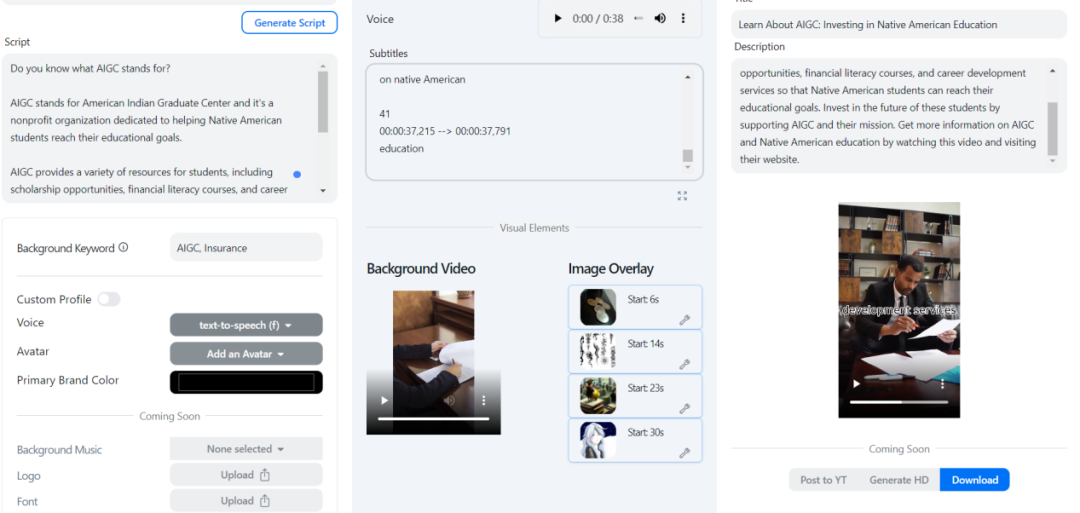The height and width of the screenshot is (513, 1080).
Task: Select 6s overlay image thumbnail
Action: coord(597,307)
